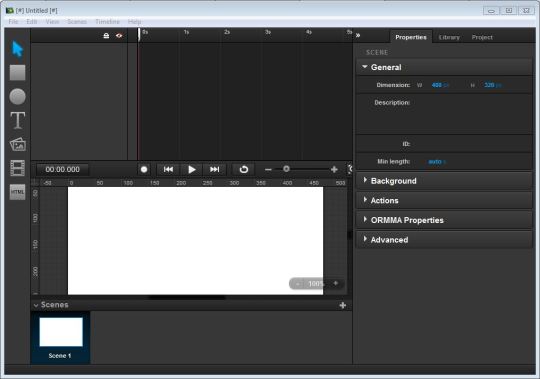This screenshot has width=540, height=379.
Task: Click the timeline zoom slider handle
Action: (286, 169)
